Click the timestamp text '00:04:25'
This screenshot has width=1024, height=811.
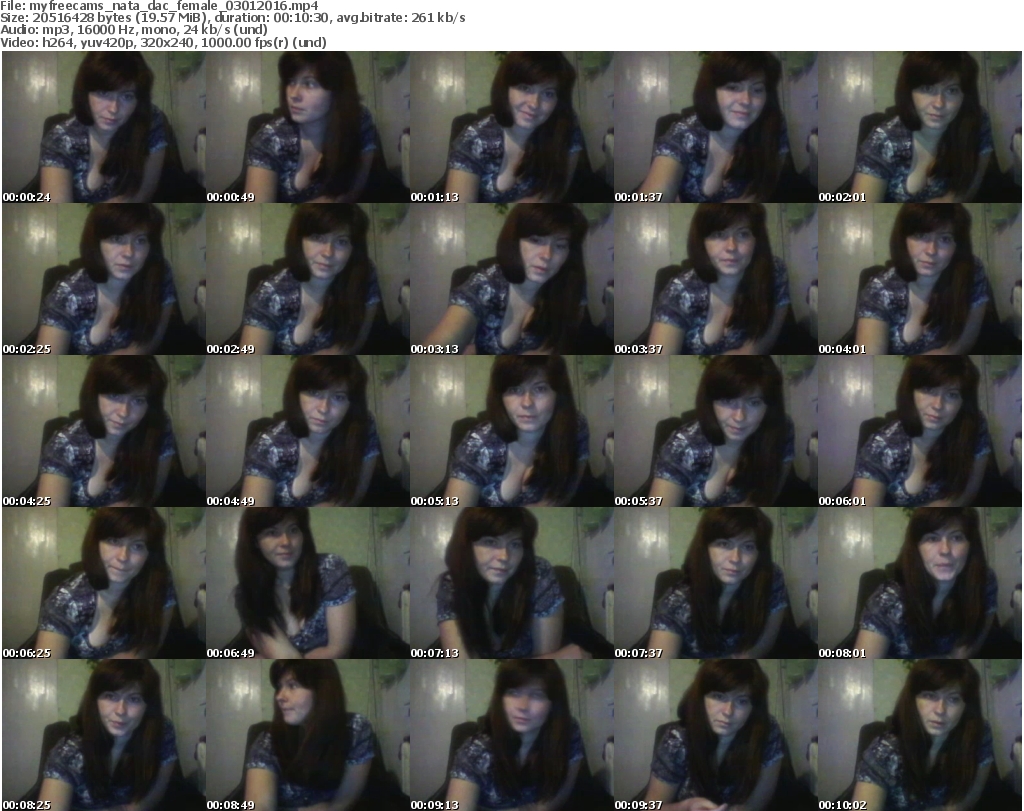[26, 501]
